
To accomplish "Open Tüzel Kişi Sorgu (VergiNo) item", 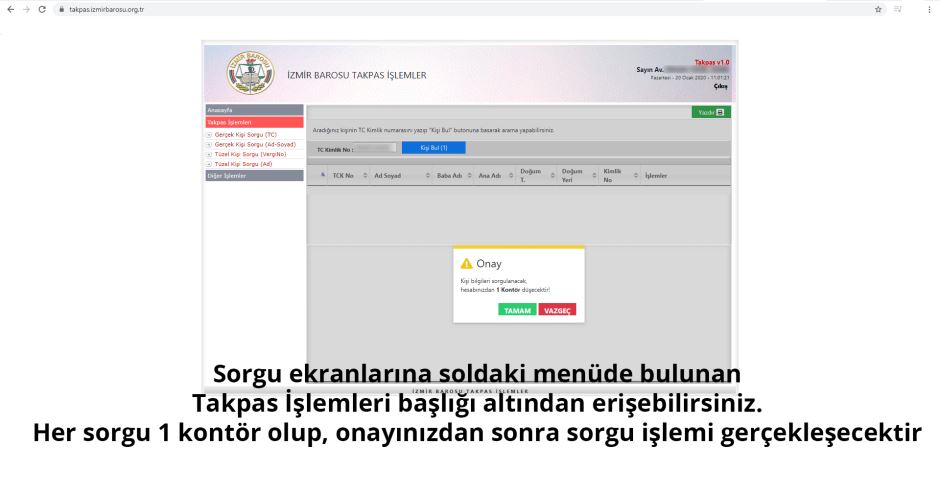I will coord(251,154).
